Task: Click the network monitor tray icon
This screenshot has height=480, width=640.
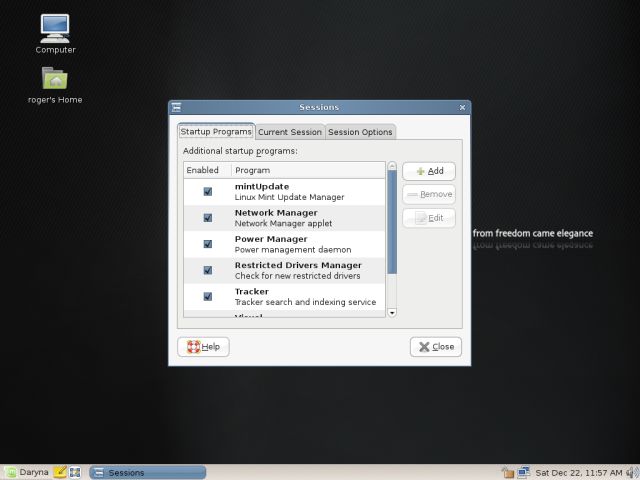Action: pyautogui.click(x=524, y=472)
